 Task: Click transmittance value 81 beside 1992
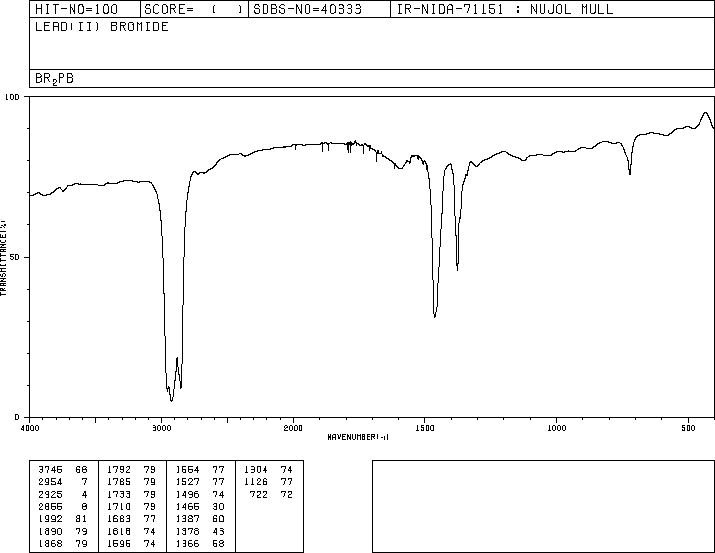[81, 519]
